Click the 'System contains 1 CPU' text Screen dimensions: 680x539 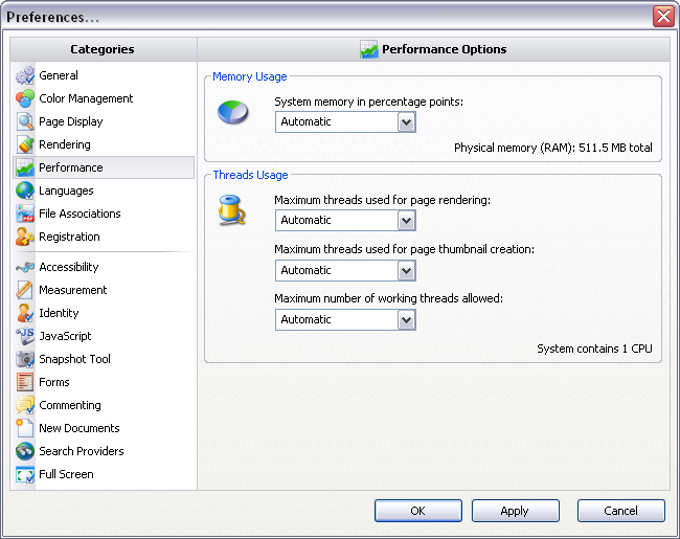(x=595, y=349)
